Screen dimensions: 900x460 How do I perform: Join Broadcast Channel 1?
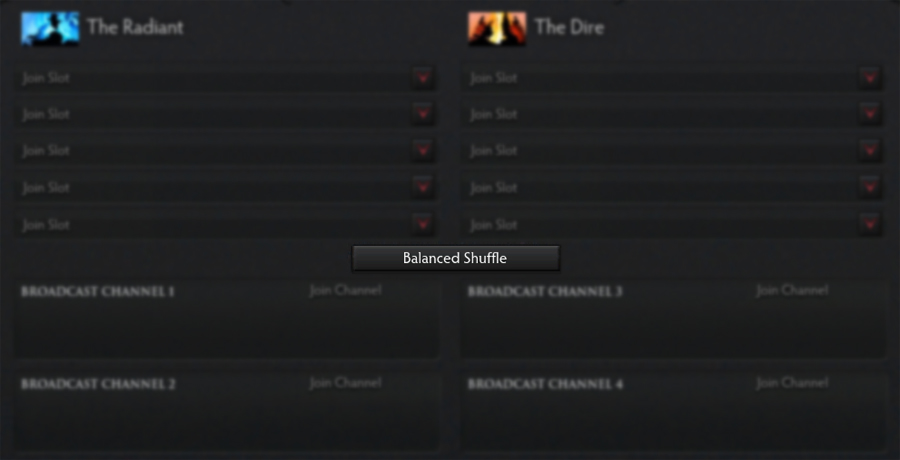(345, 291)
